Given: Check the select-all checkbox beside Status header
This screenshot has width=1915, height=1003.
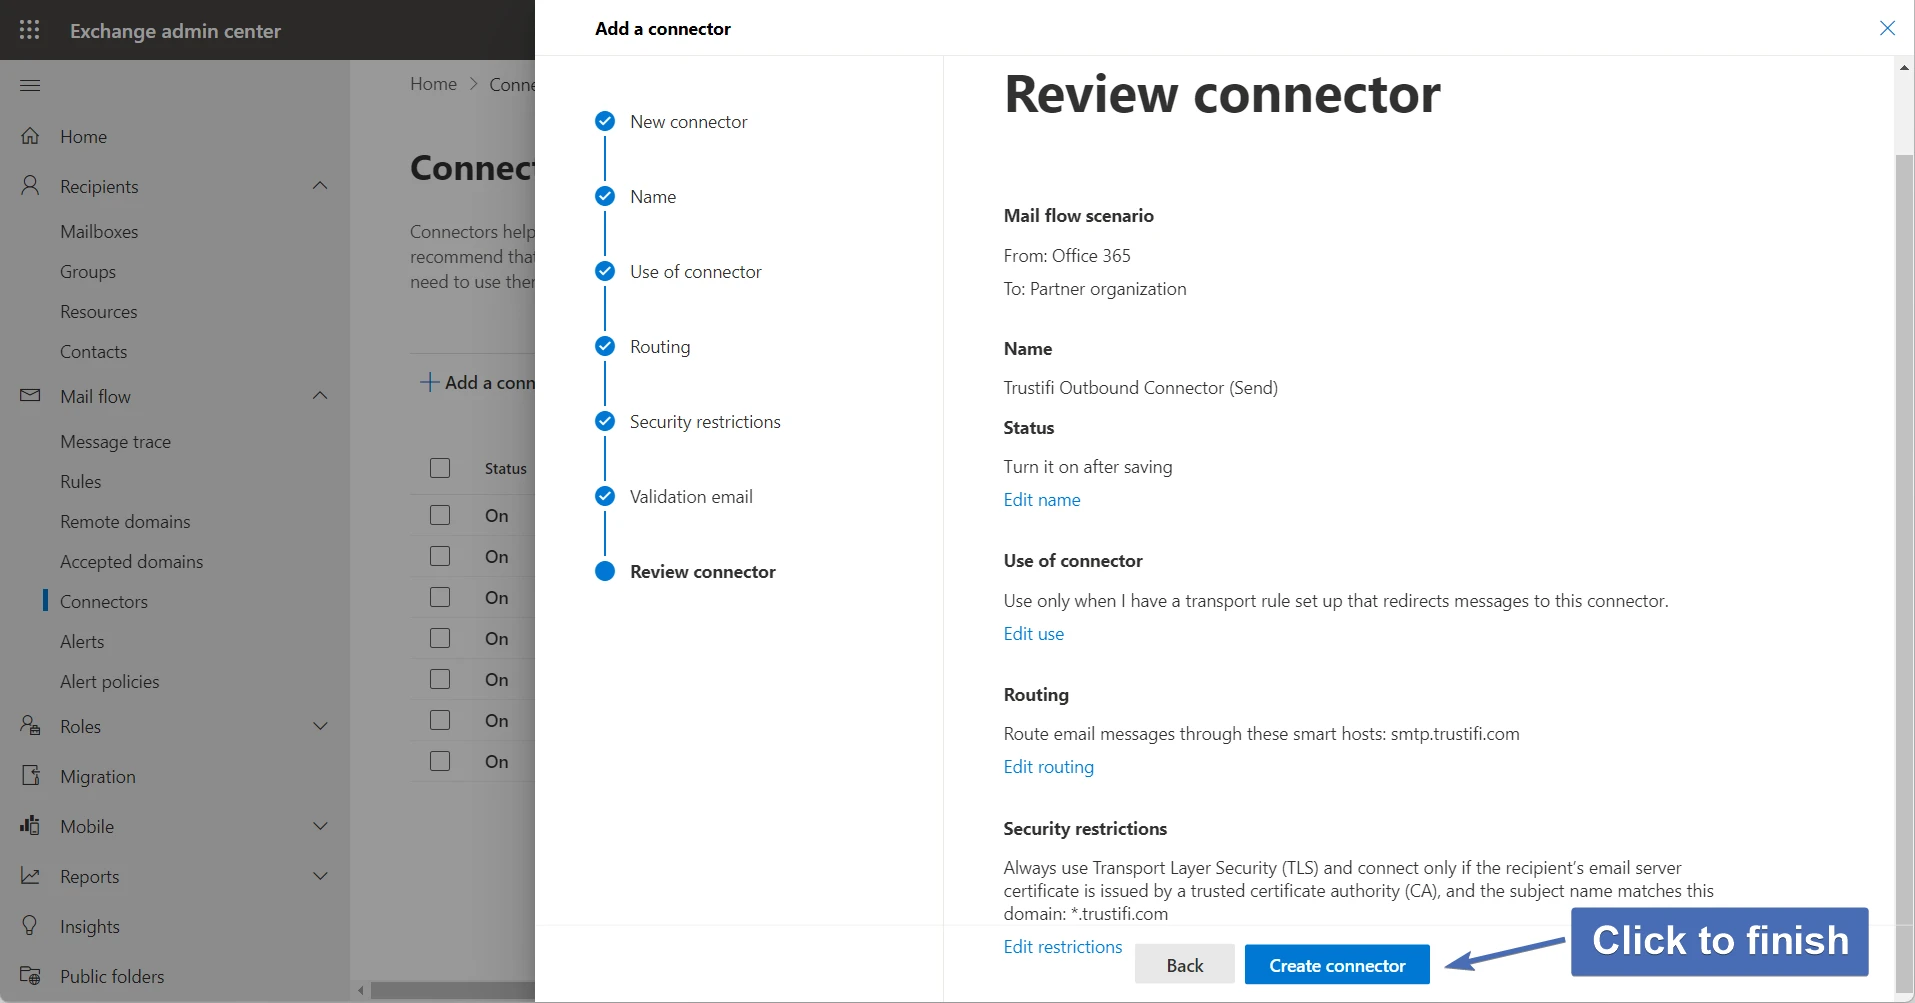Looking at the screenshot, I should point(440,468).
